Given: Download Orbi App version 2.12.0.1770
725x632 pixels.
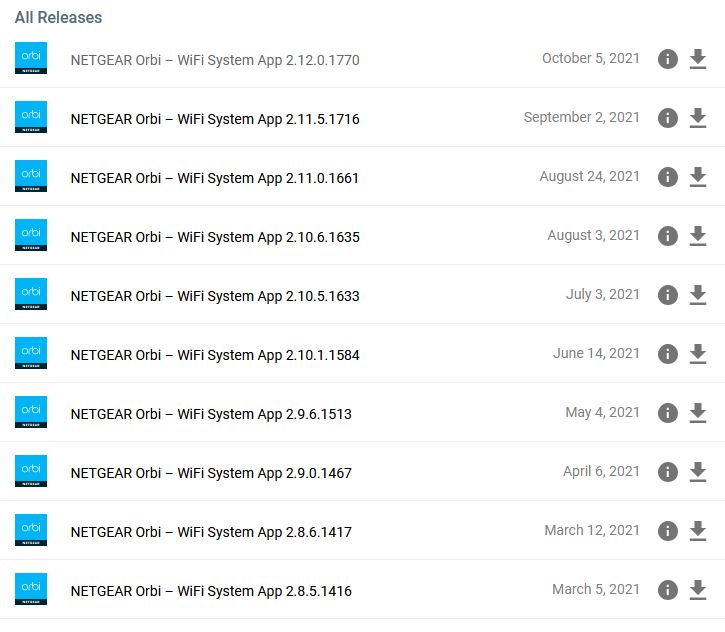Looking at the screenshot, I should tap(697, 59).
